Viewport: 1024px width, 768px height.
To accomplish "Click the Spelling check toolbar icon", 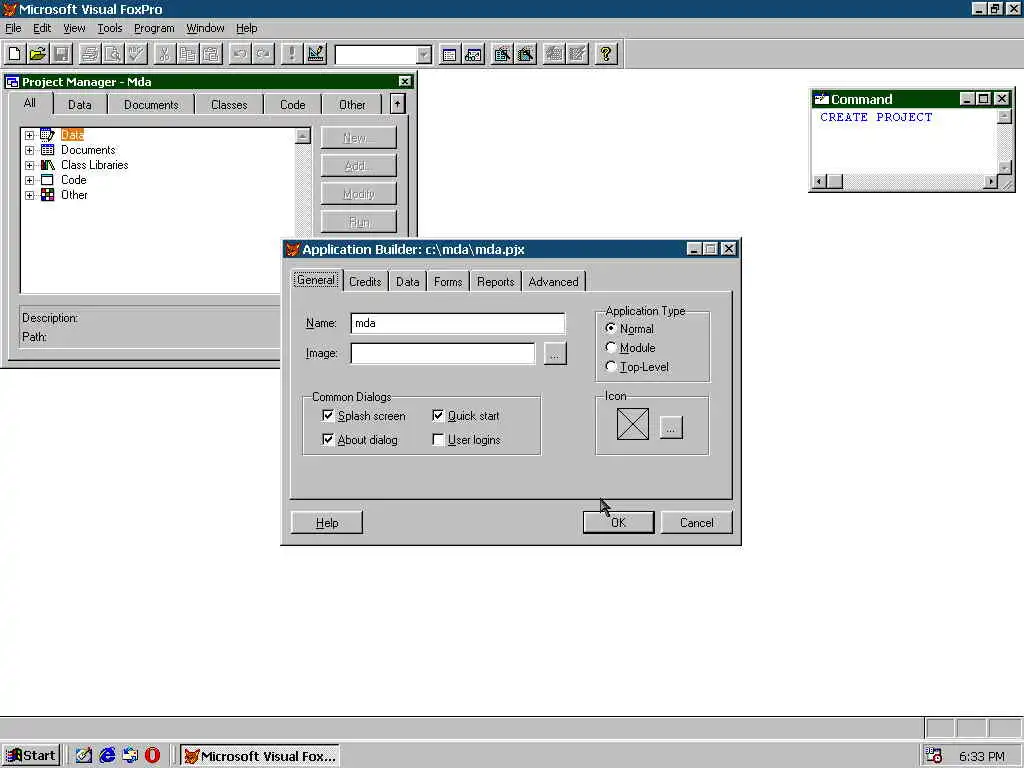I will coord(136,54).
